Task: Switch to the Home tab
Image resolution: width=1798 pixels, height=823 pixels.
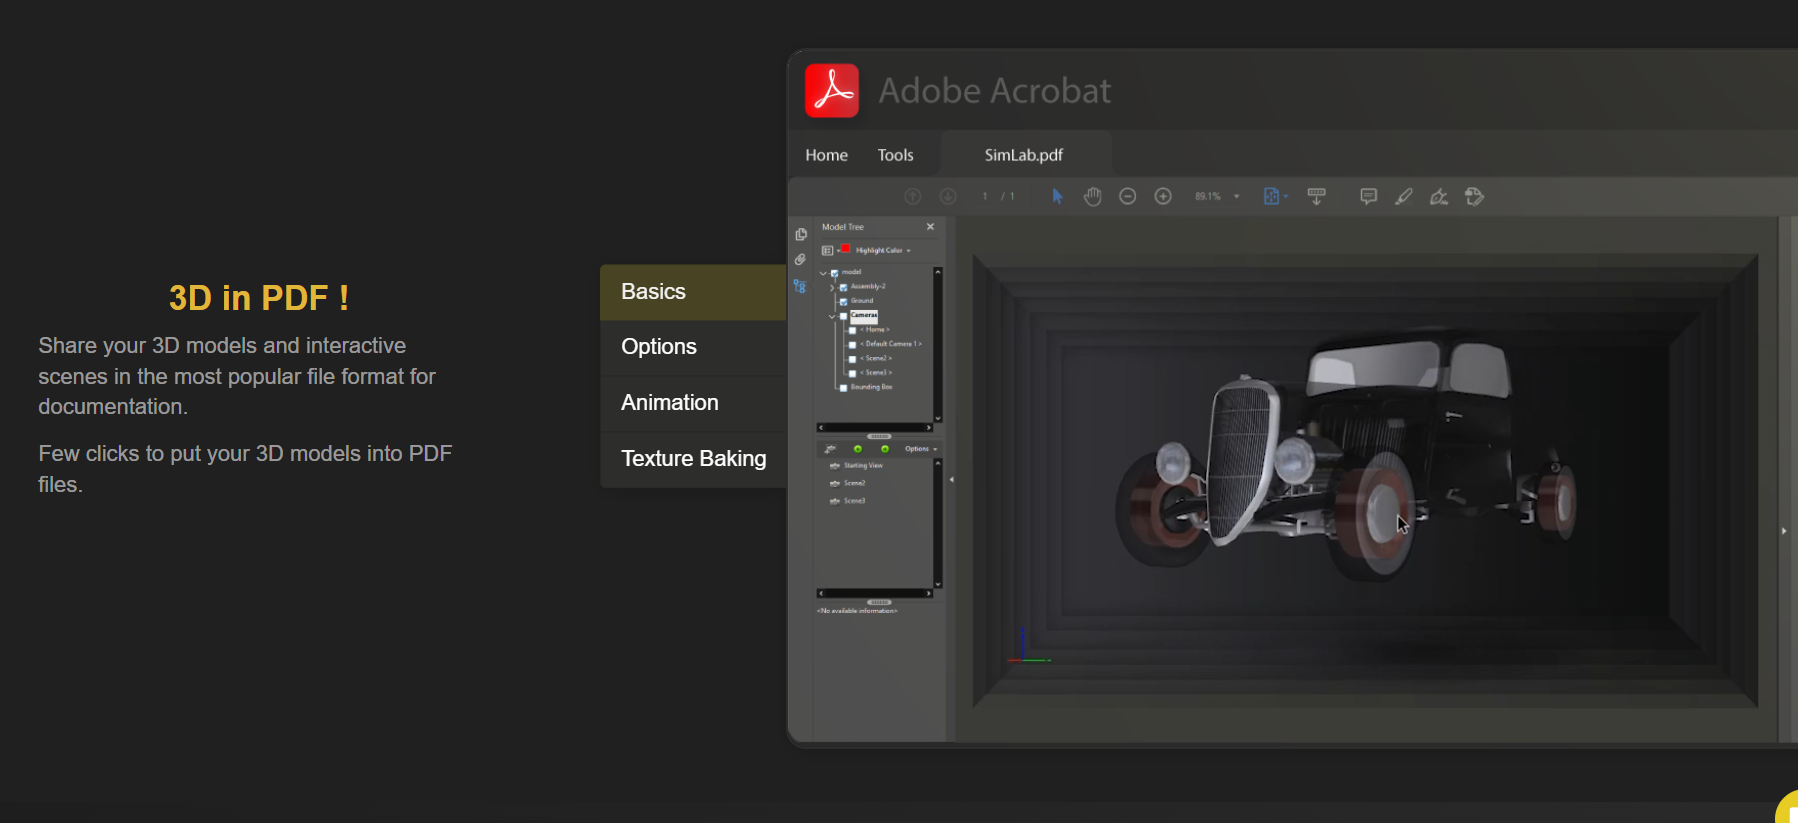Action: coord(826,155)
